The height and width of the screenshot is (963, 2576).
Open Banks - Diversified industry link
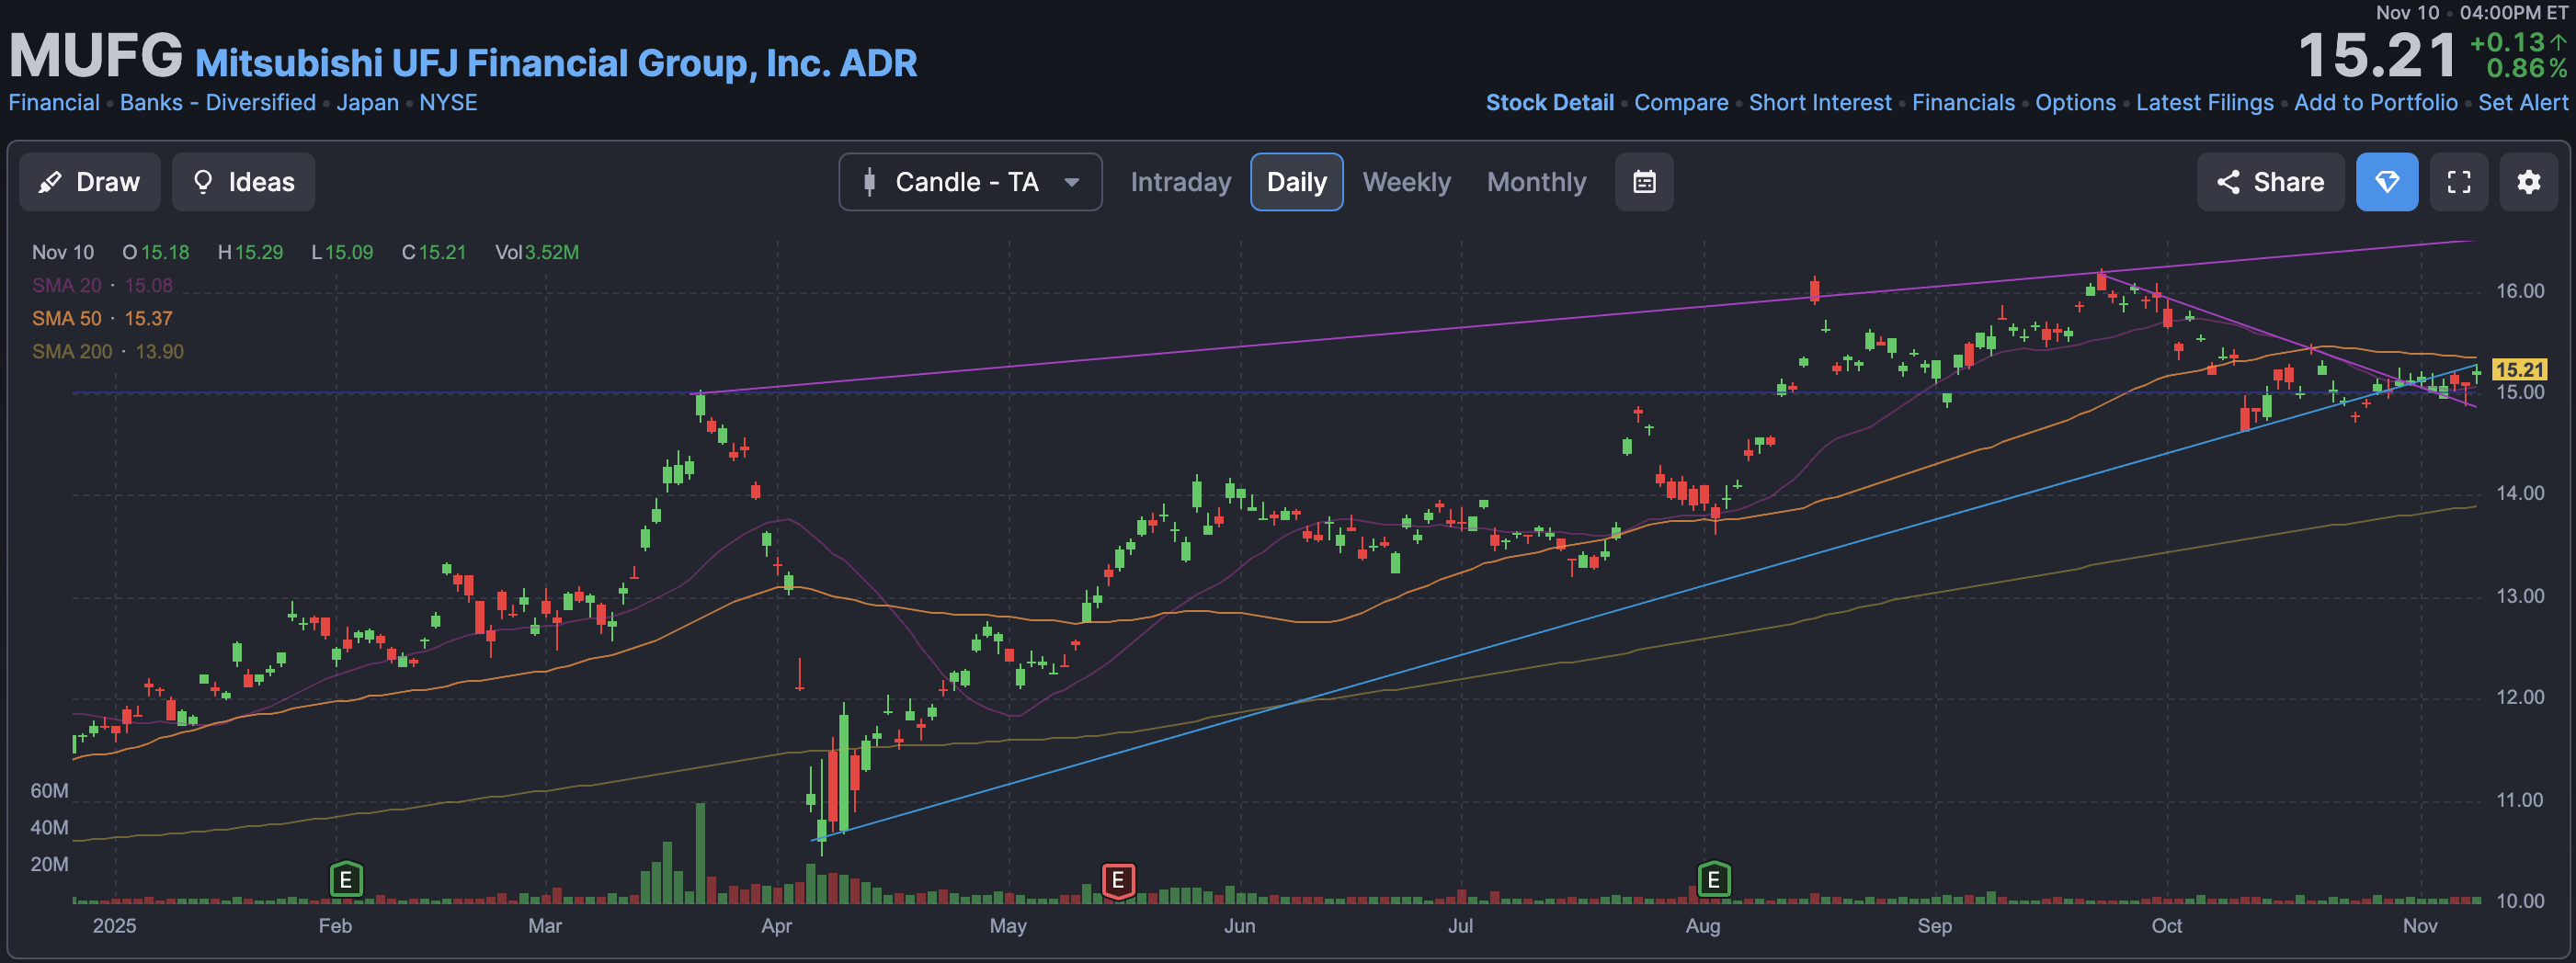tap(218, 103)
